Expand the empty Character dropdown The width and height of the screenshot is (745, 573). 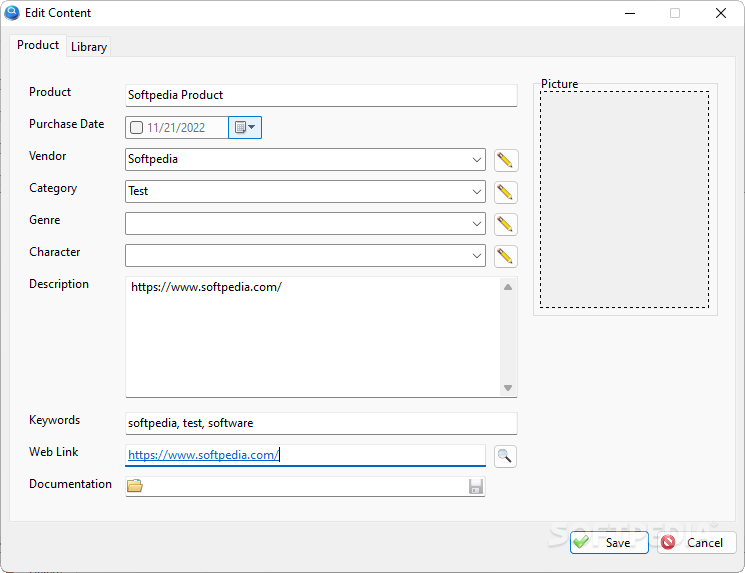pyautogui.click(x=477, y=256)
